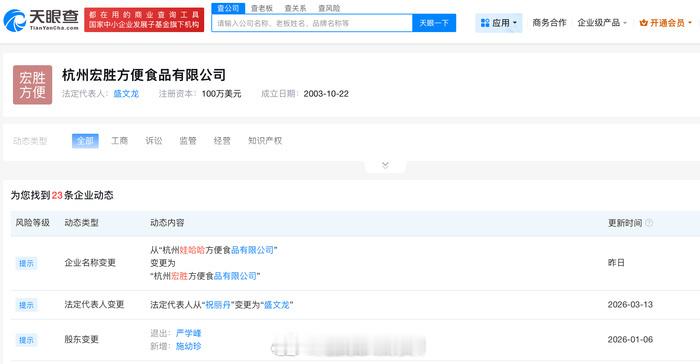Click the 股东变更 dynamic type cell
Screen dimensions: 700x364
pyautogui.click(x=81, y=339)
